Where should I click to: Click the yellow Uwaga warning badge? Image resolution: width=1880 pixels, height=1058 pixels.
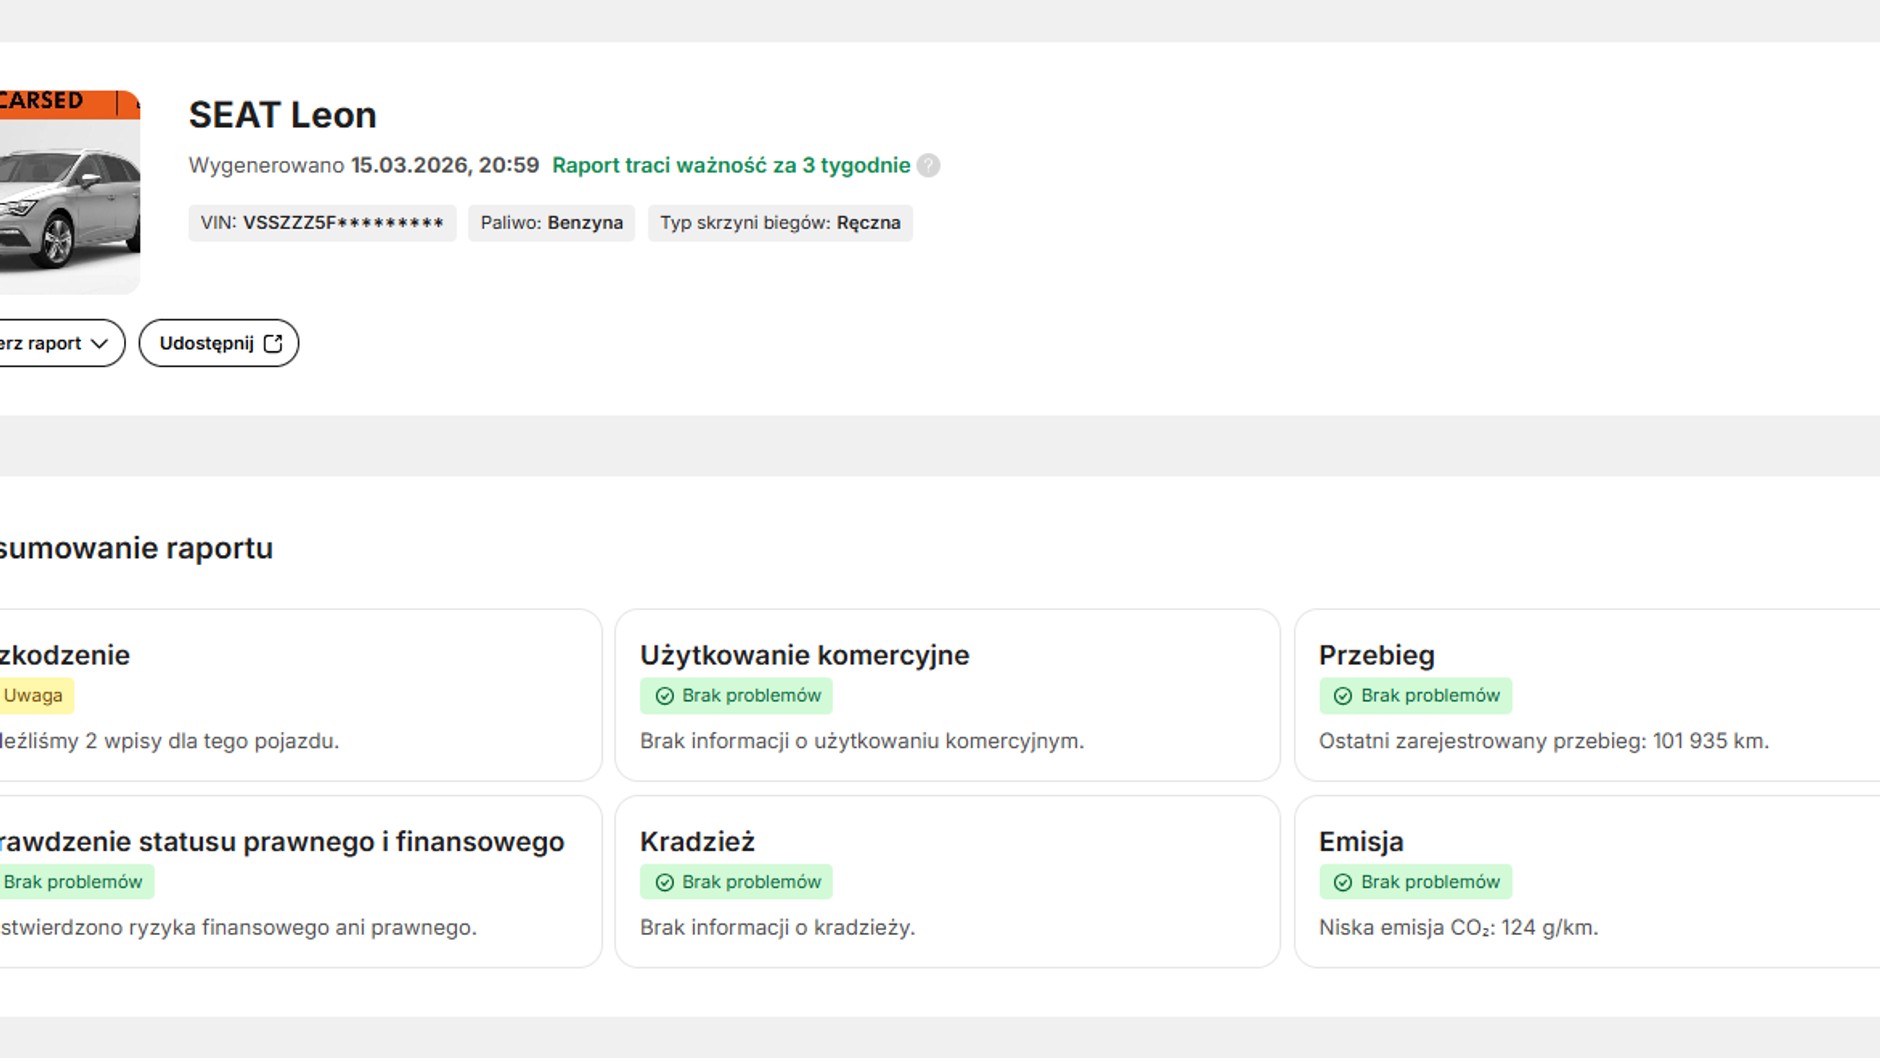34,696
